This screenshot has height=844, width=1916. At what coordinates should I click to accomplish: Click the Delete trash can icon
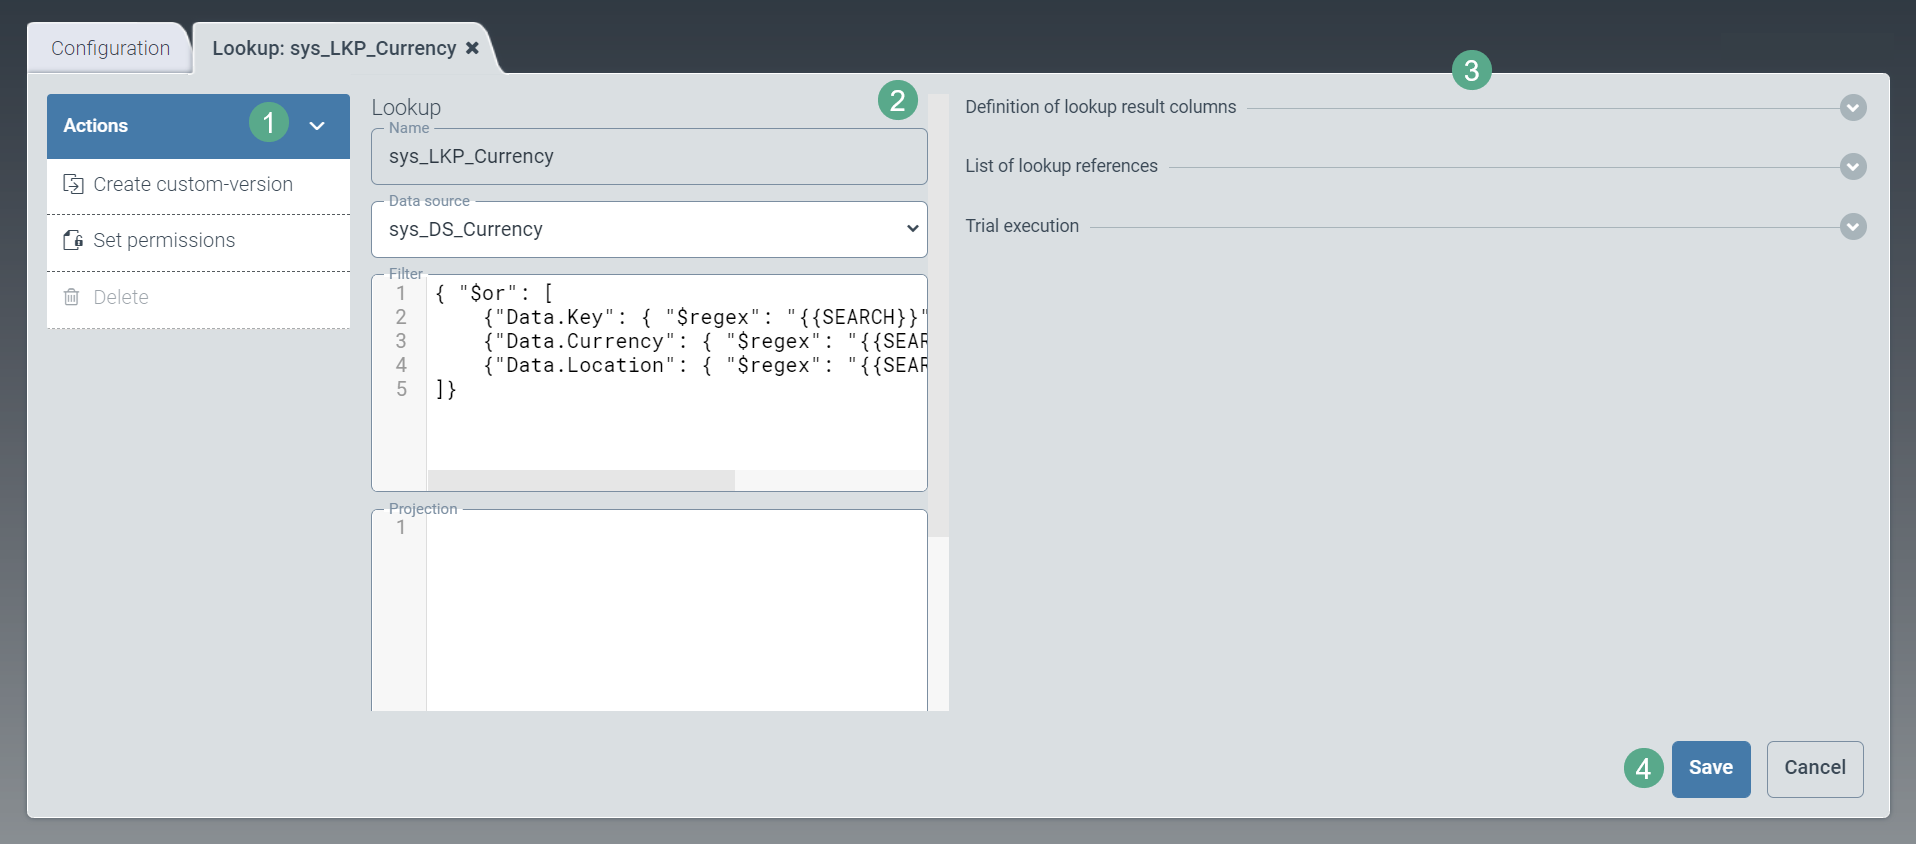click(x=72, y=297)
